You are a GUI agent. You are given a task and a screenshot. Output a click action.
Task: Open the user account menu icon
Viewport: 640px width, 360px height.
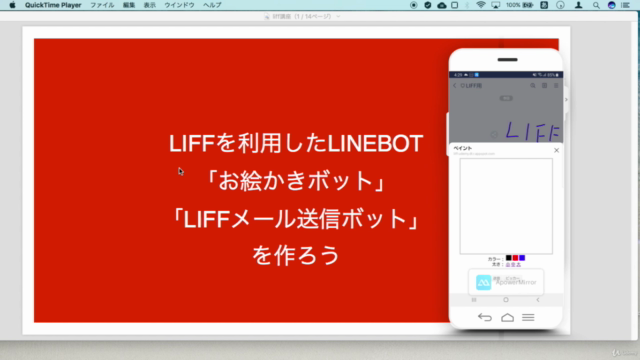pyautogui.click(x=578, y=5)
